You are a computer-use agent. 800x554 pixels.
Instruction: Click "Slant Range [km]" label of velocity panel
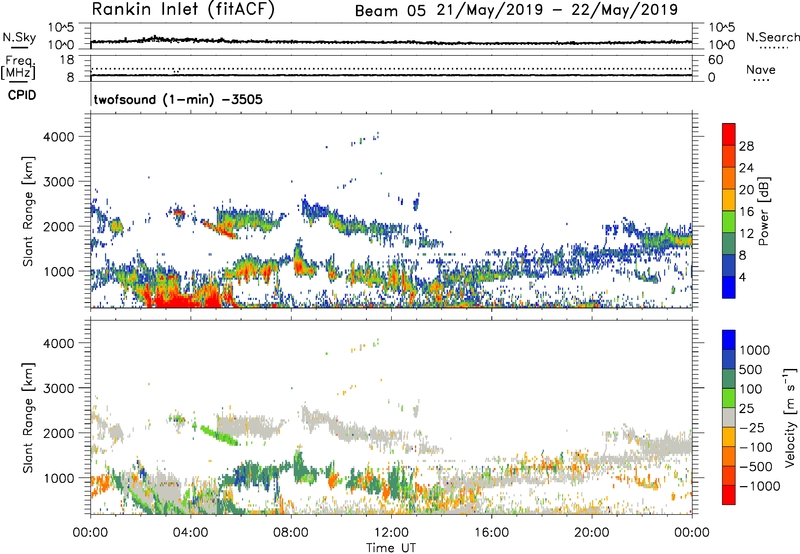pyautogui.click(x=28, y=417)
